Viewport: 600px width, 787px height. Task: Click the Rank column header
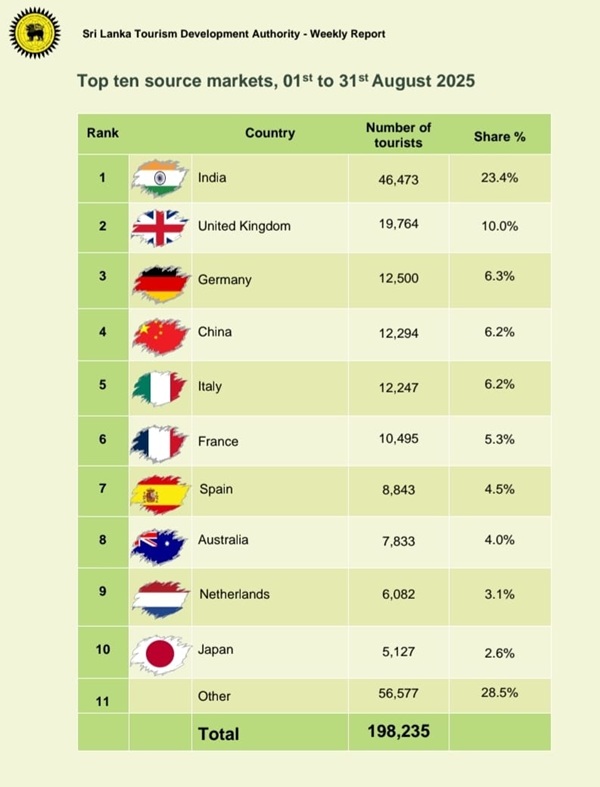(x=102, y=133)
